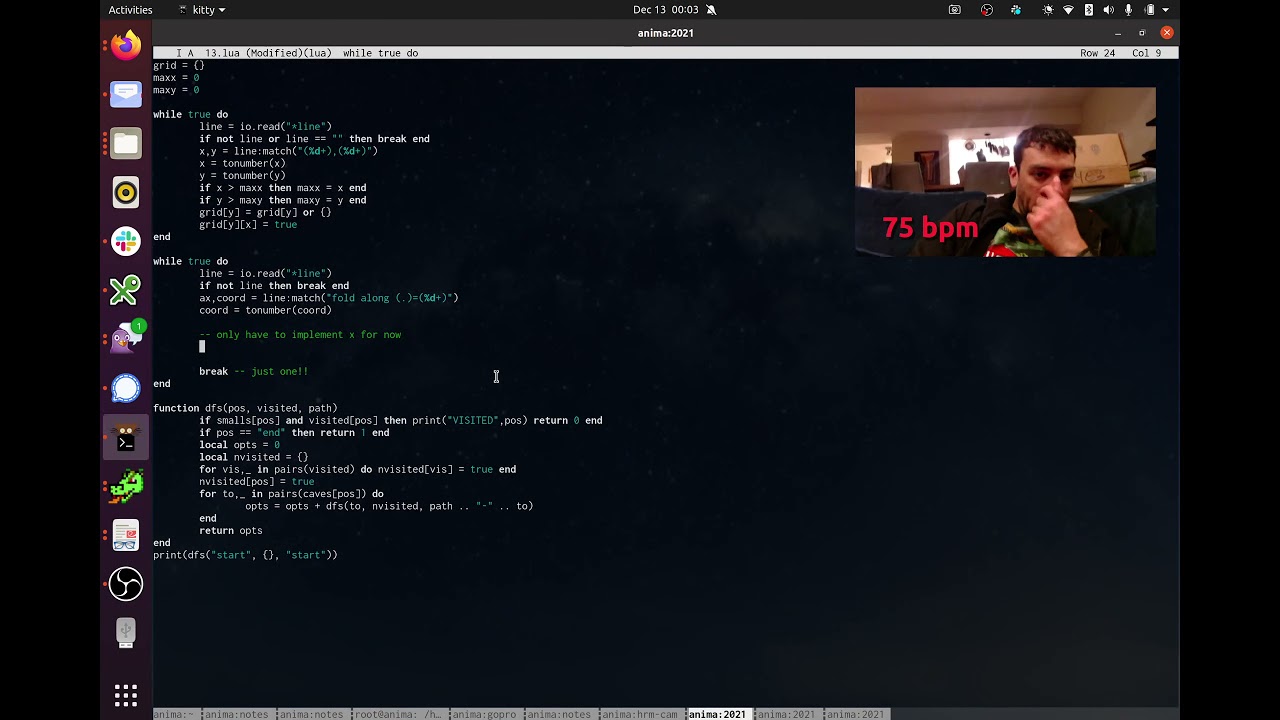Open the brightness indicator in top bar
The image size is (1280, 720).
click(x=1048, y=10)
